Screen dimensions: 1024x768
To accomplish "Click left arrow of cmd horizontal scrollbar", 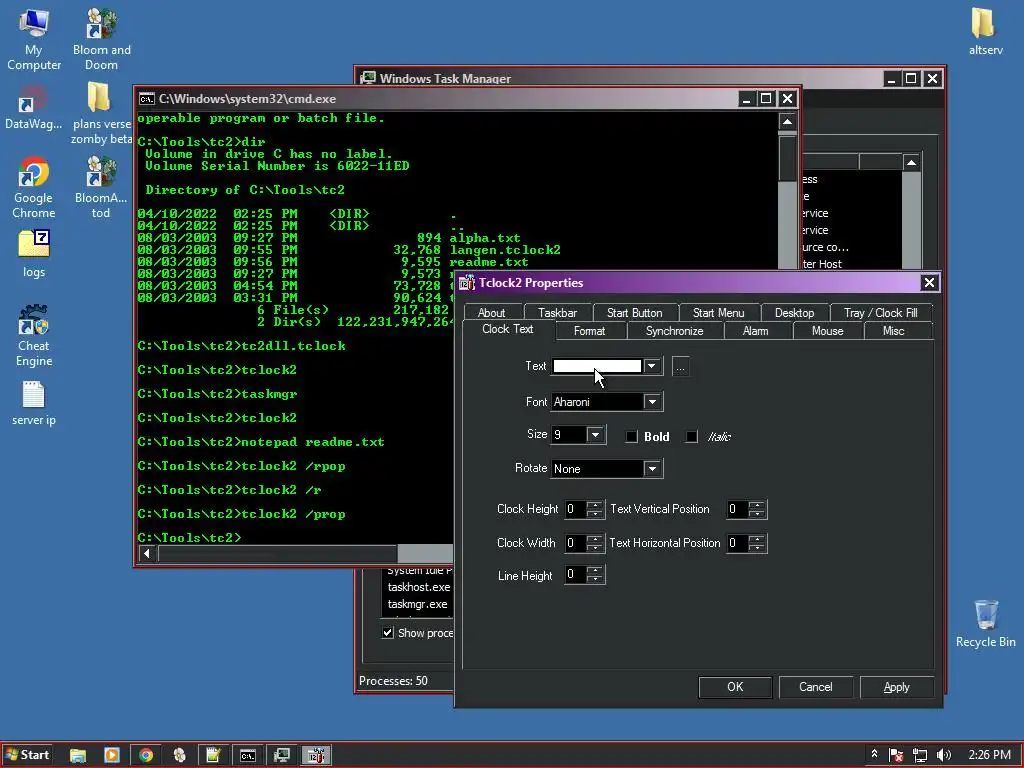I will coord(147,554).
